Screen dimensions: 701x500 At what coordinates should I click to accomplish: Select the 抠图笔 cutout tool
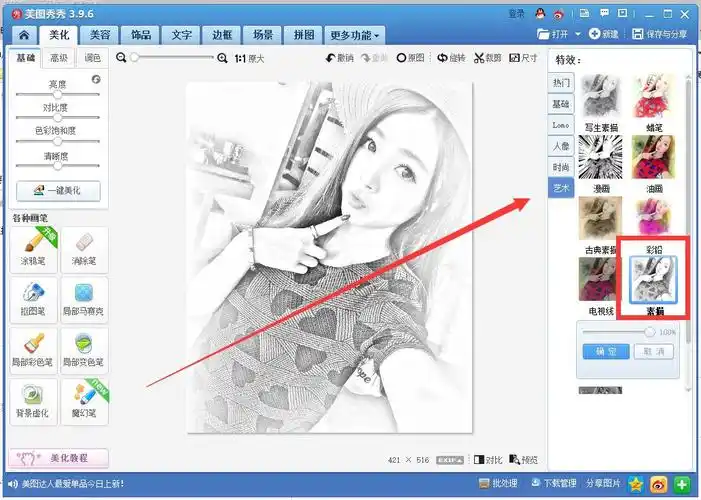34,300
